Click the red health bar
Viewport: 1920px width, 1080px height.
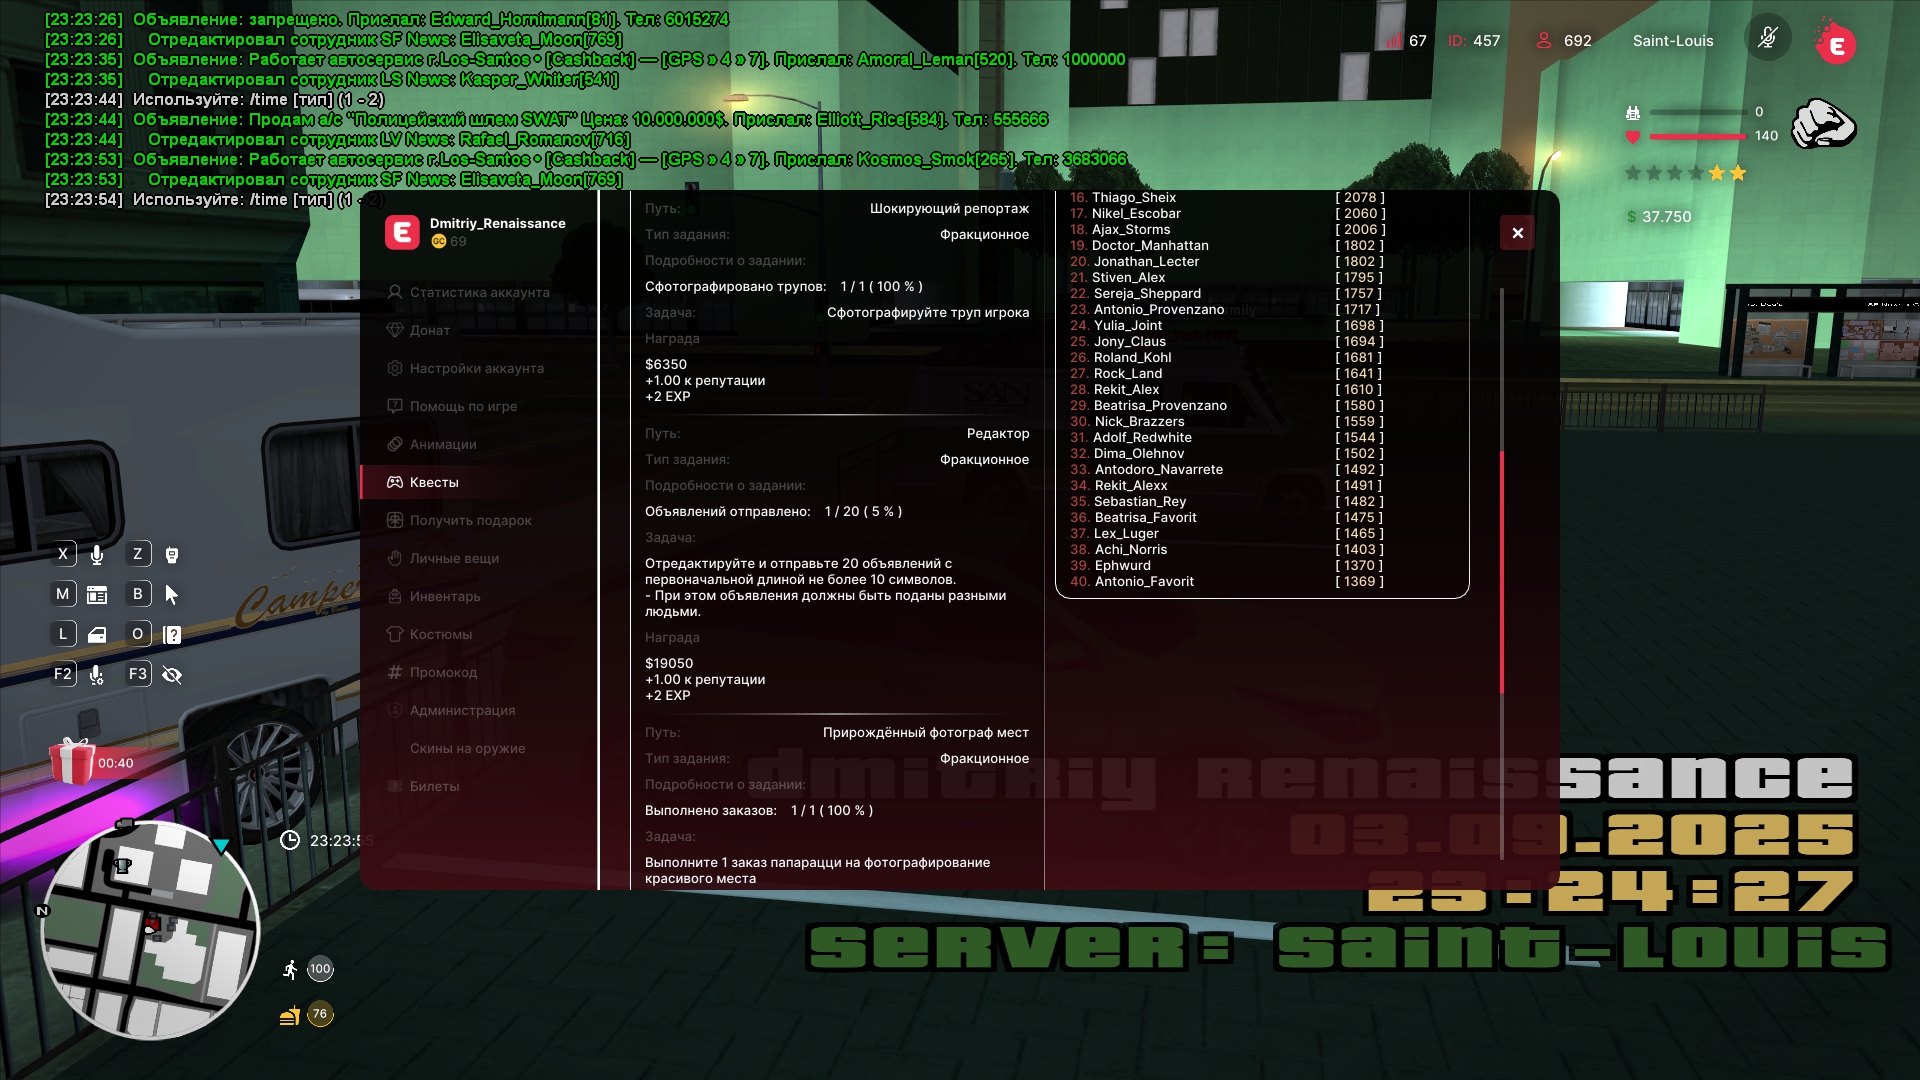click(x=1697, y=136)
